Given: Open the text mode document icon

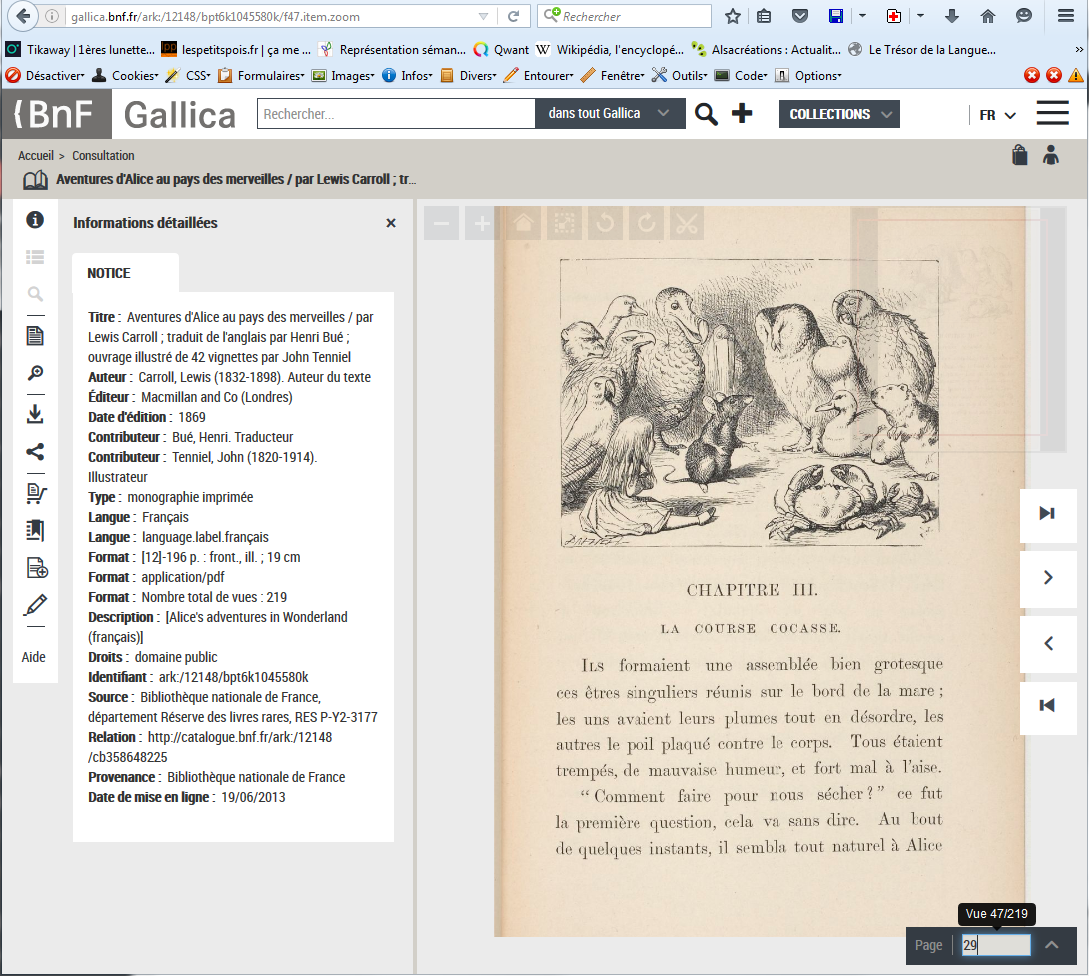Looking at the screenshot, I should 35,335.
